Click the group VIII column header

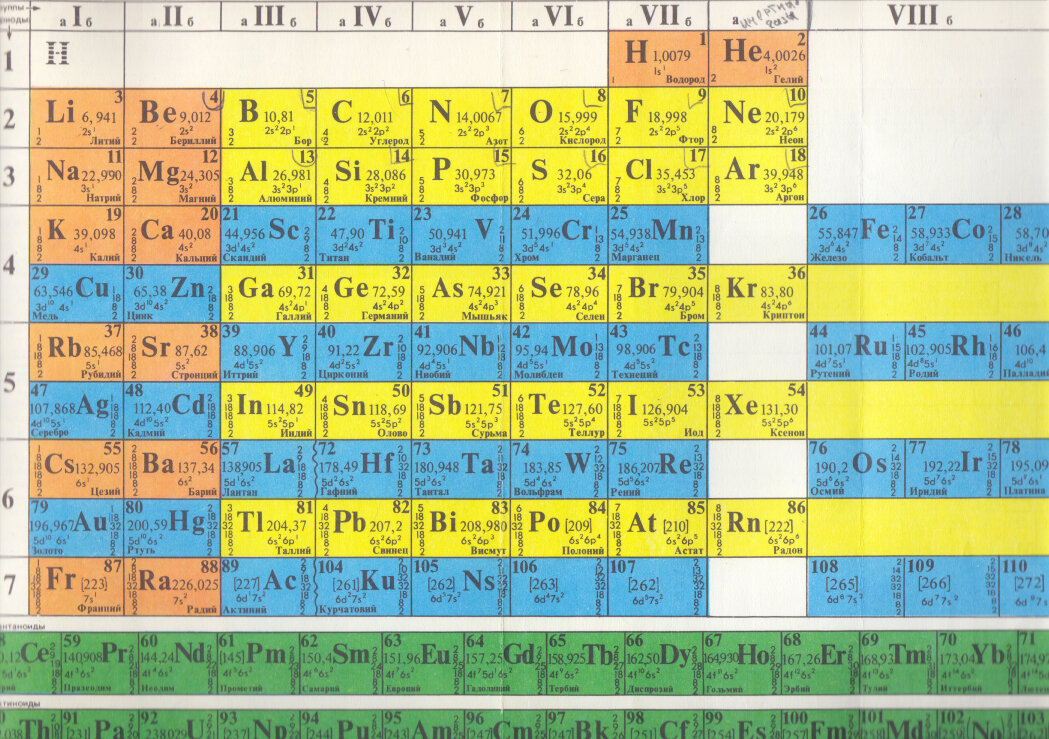[x=929, y=16]
